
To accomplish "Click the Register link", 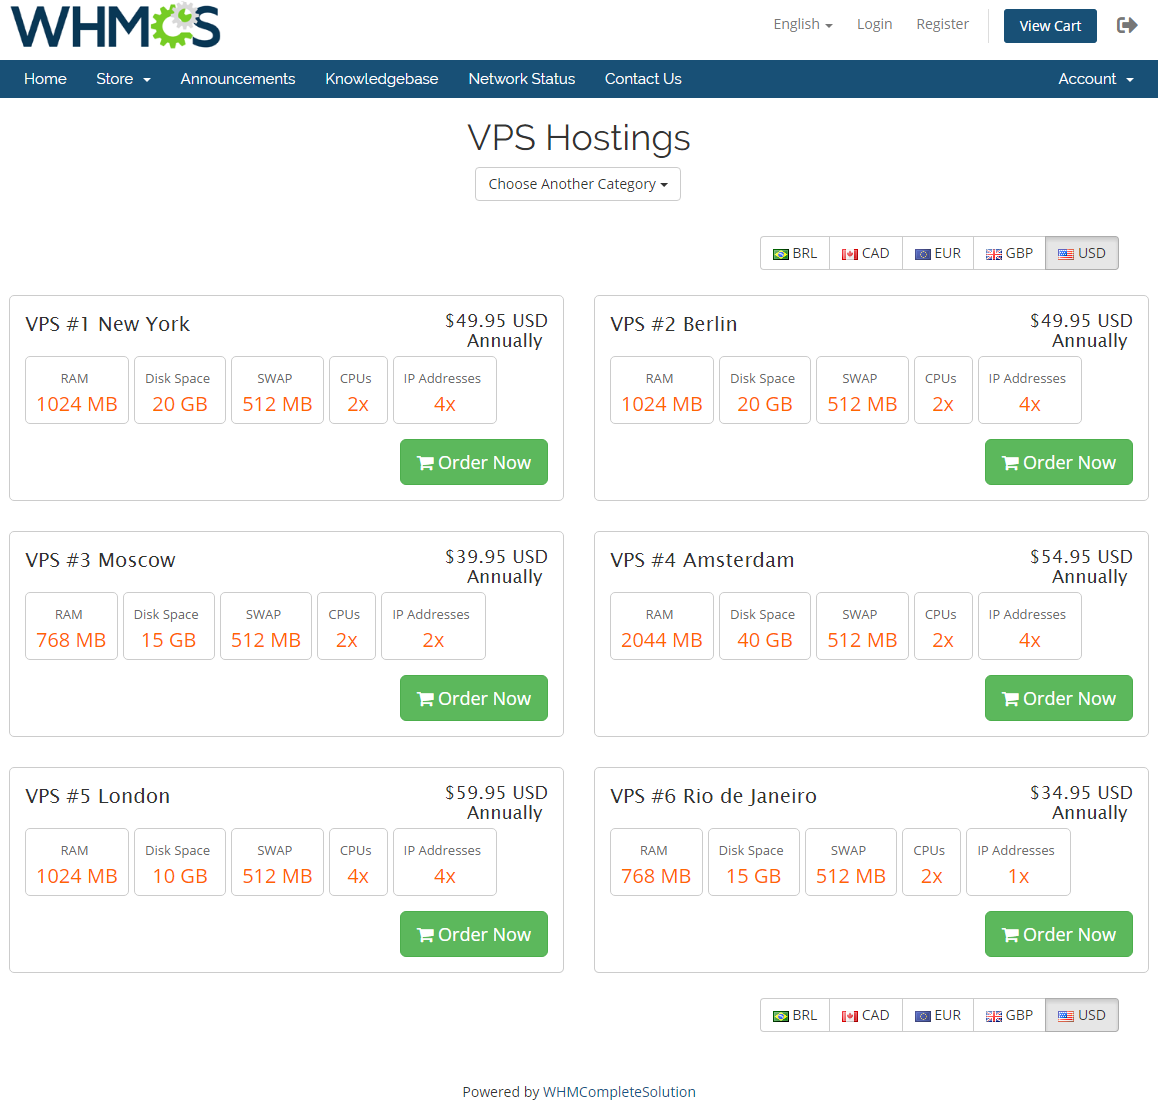I will tap(942, 24).
